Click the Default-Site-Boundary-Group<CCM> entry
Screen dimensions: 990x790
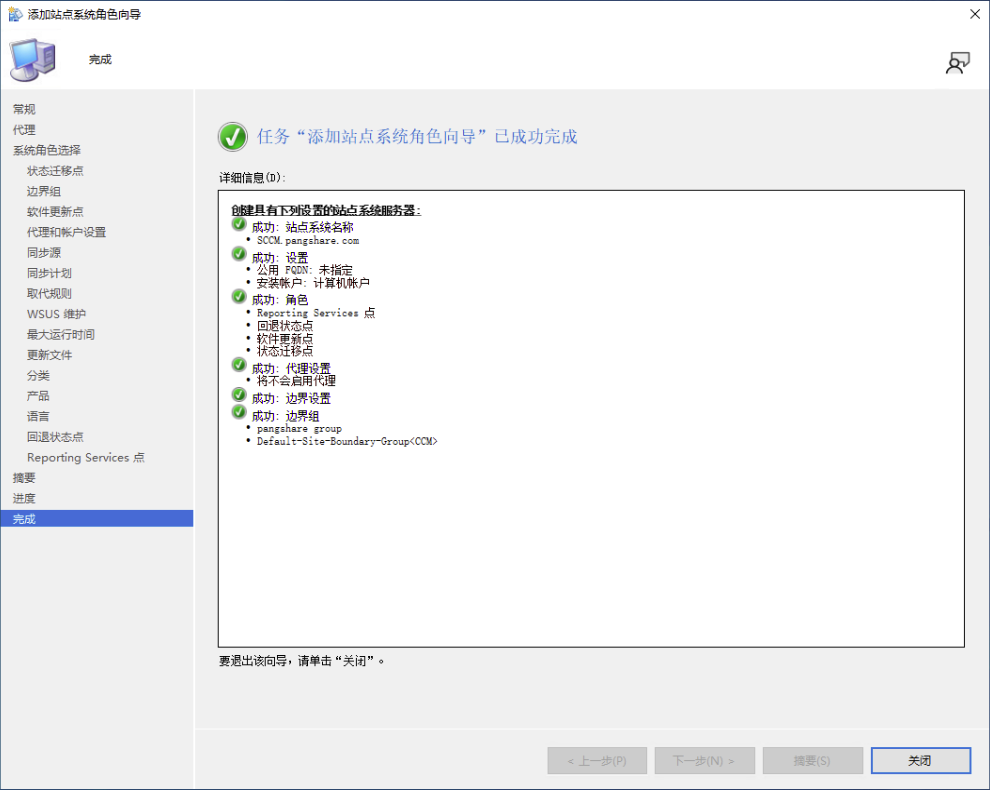tap(347, 441)
